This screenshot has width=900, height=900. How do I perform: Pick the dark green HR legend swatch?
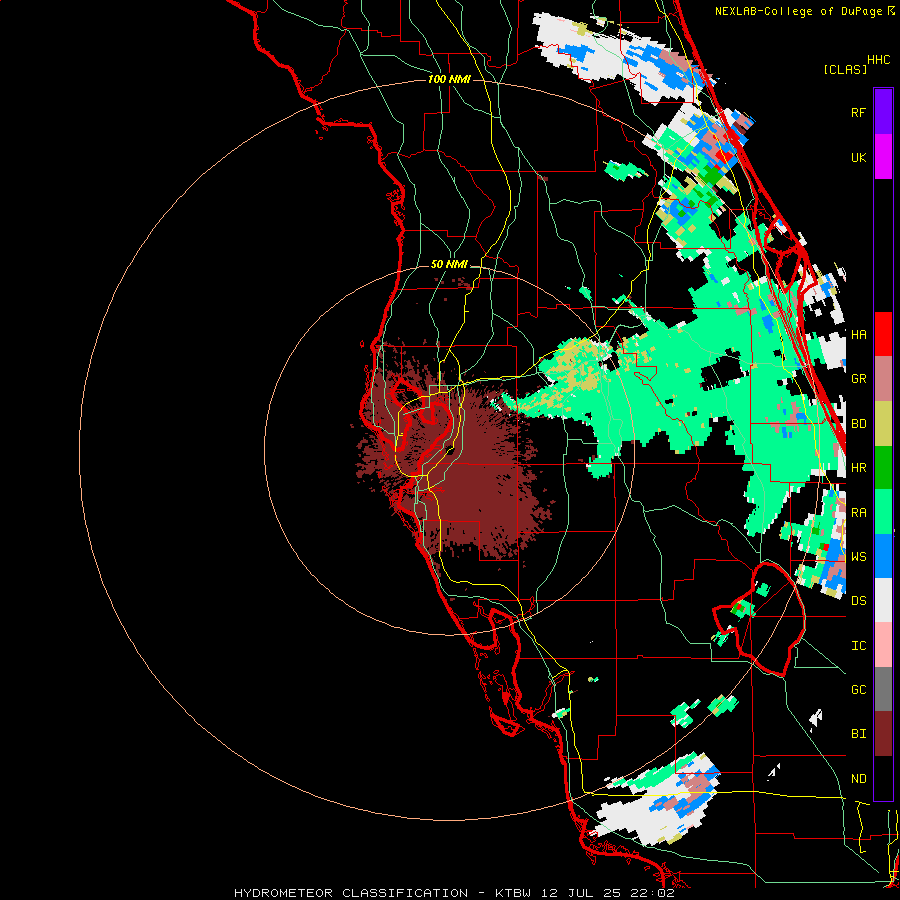coord(883,468)
